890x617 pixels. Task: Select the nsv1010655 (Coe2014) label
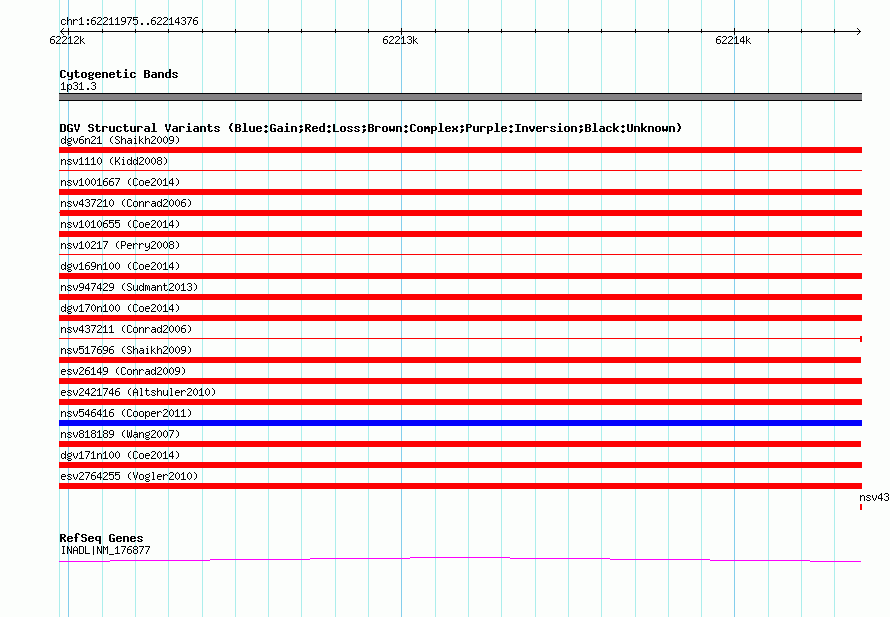point(120,224)
